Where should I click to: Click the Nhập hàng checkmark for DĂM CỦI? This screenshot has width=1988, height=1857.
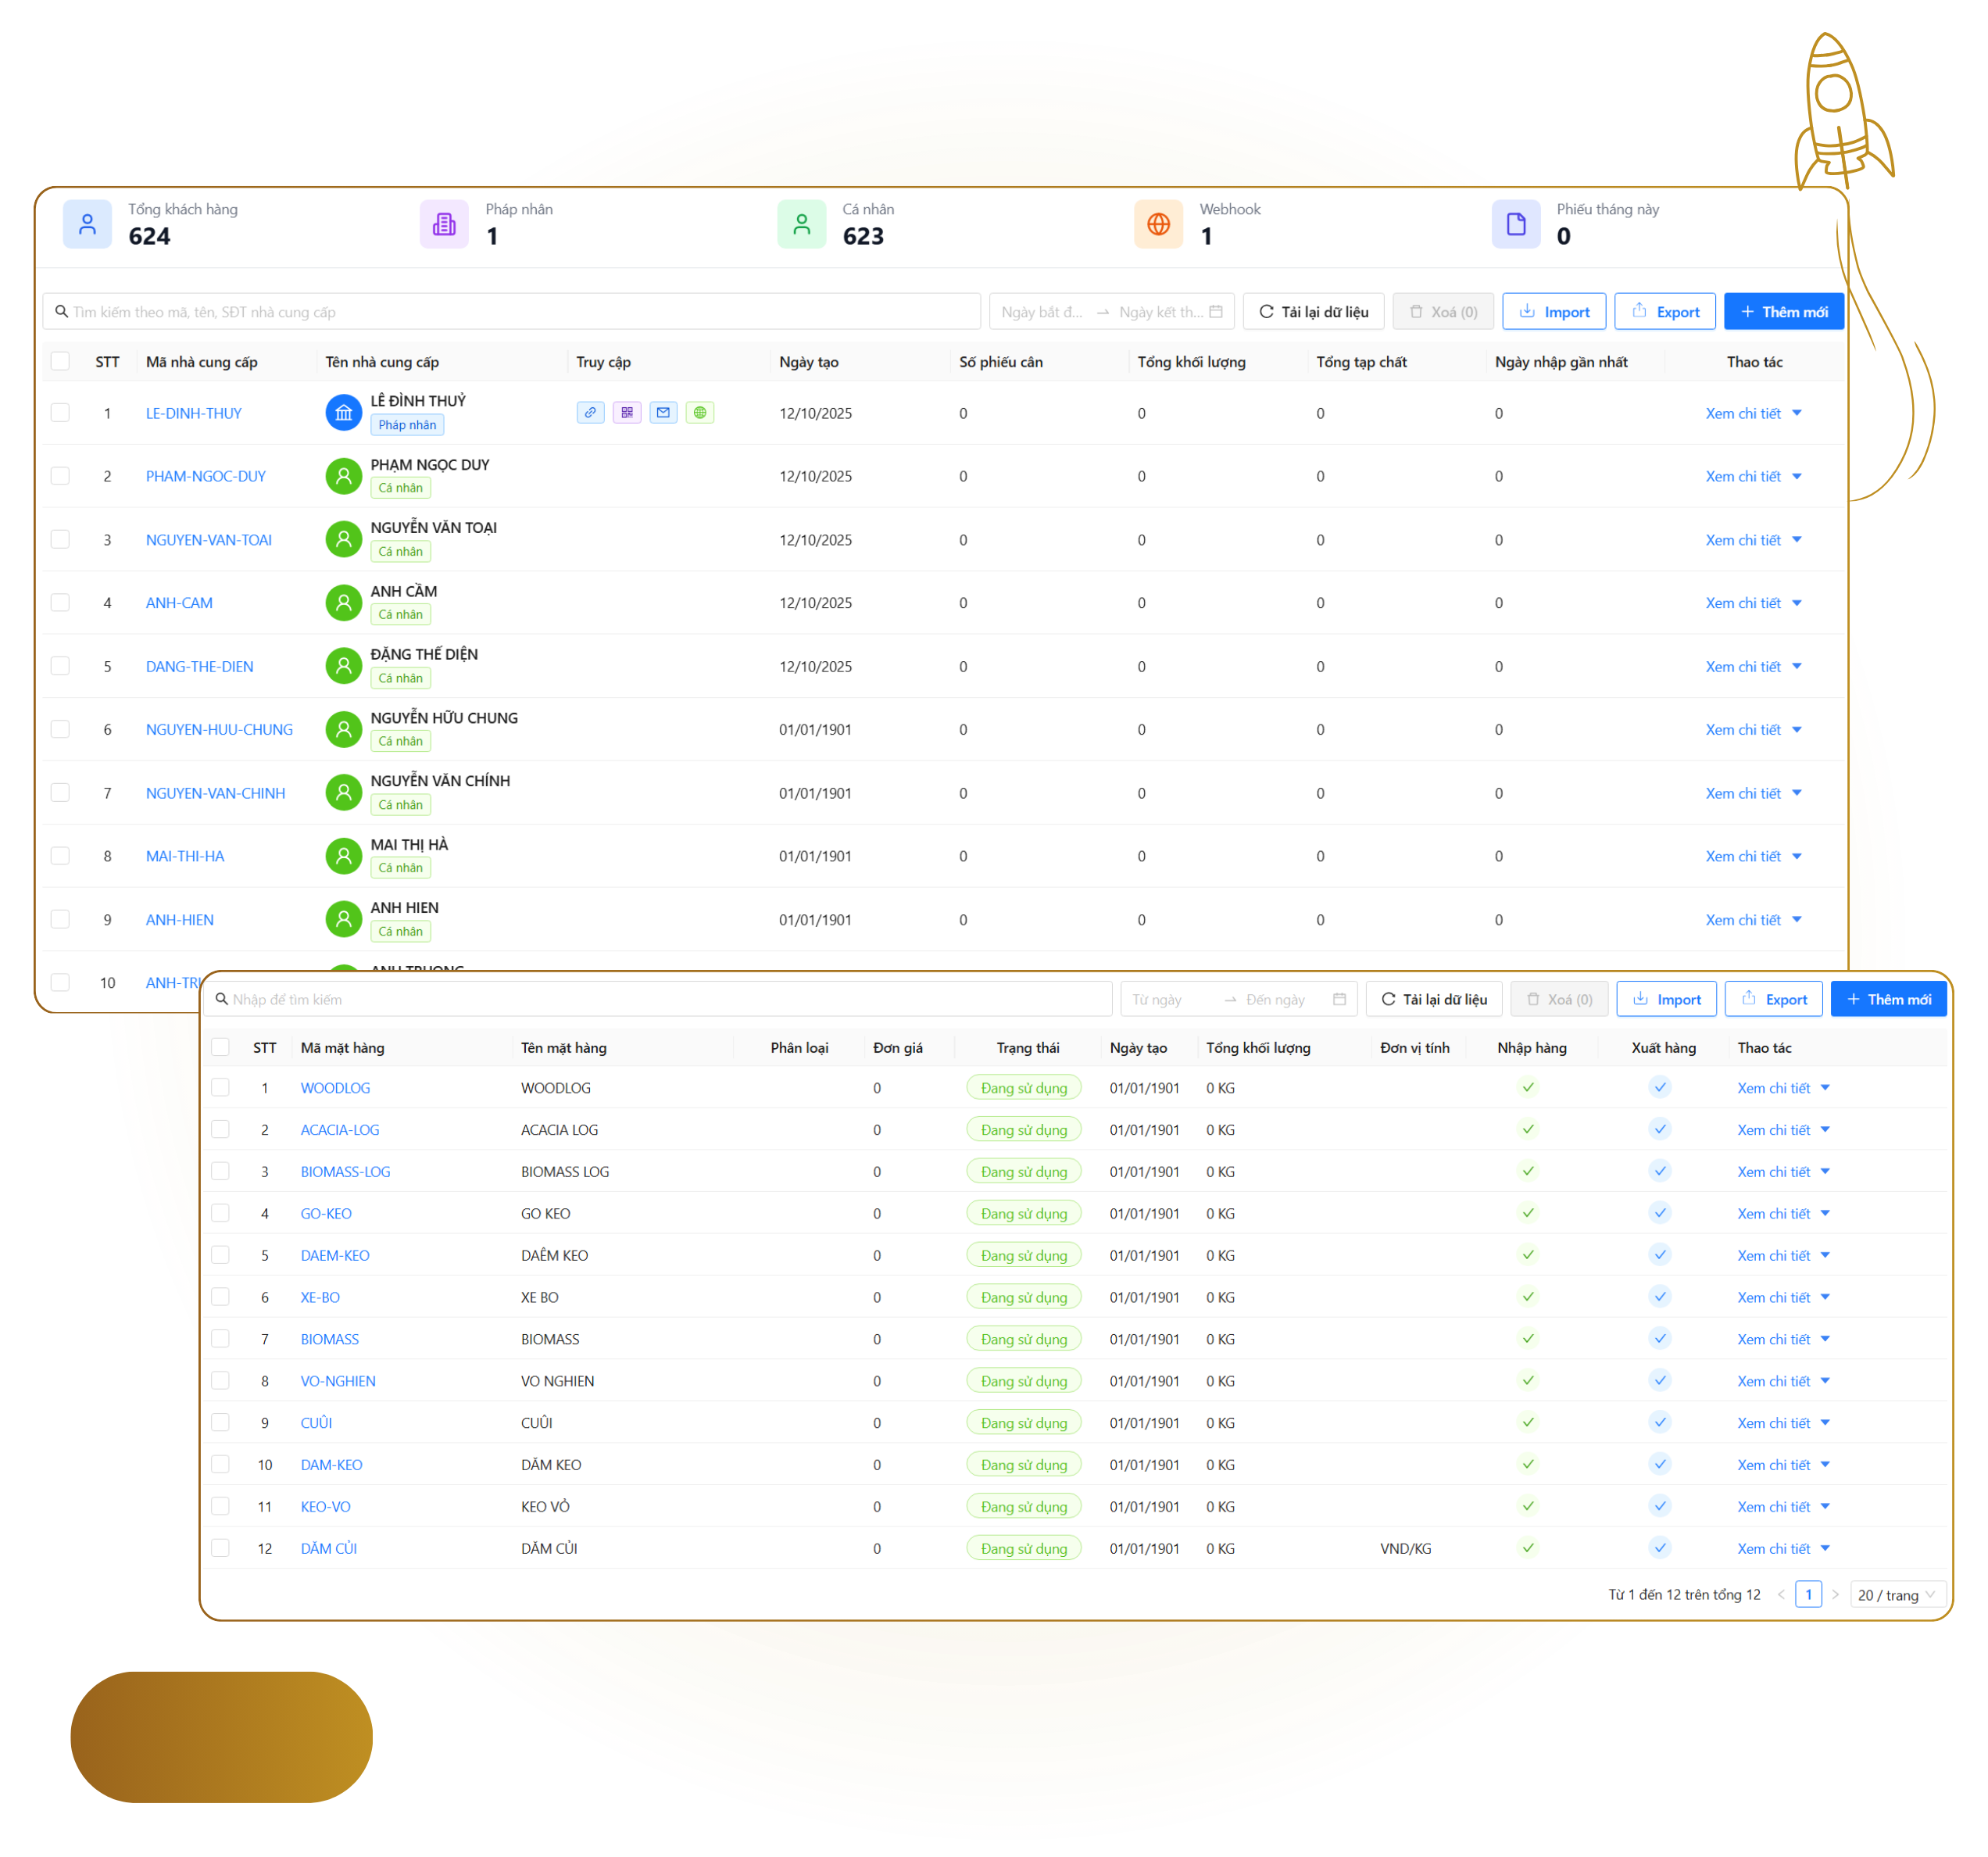pyautogui.click(x=1527, y=1547)
